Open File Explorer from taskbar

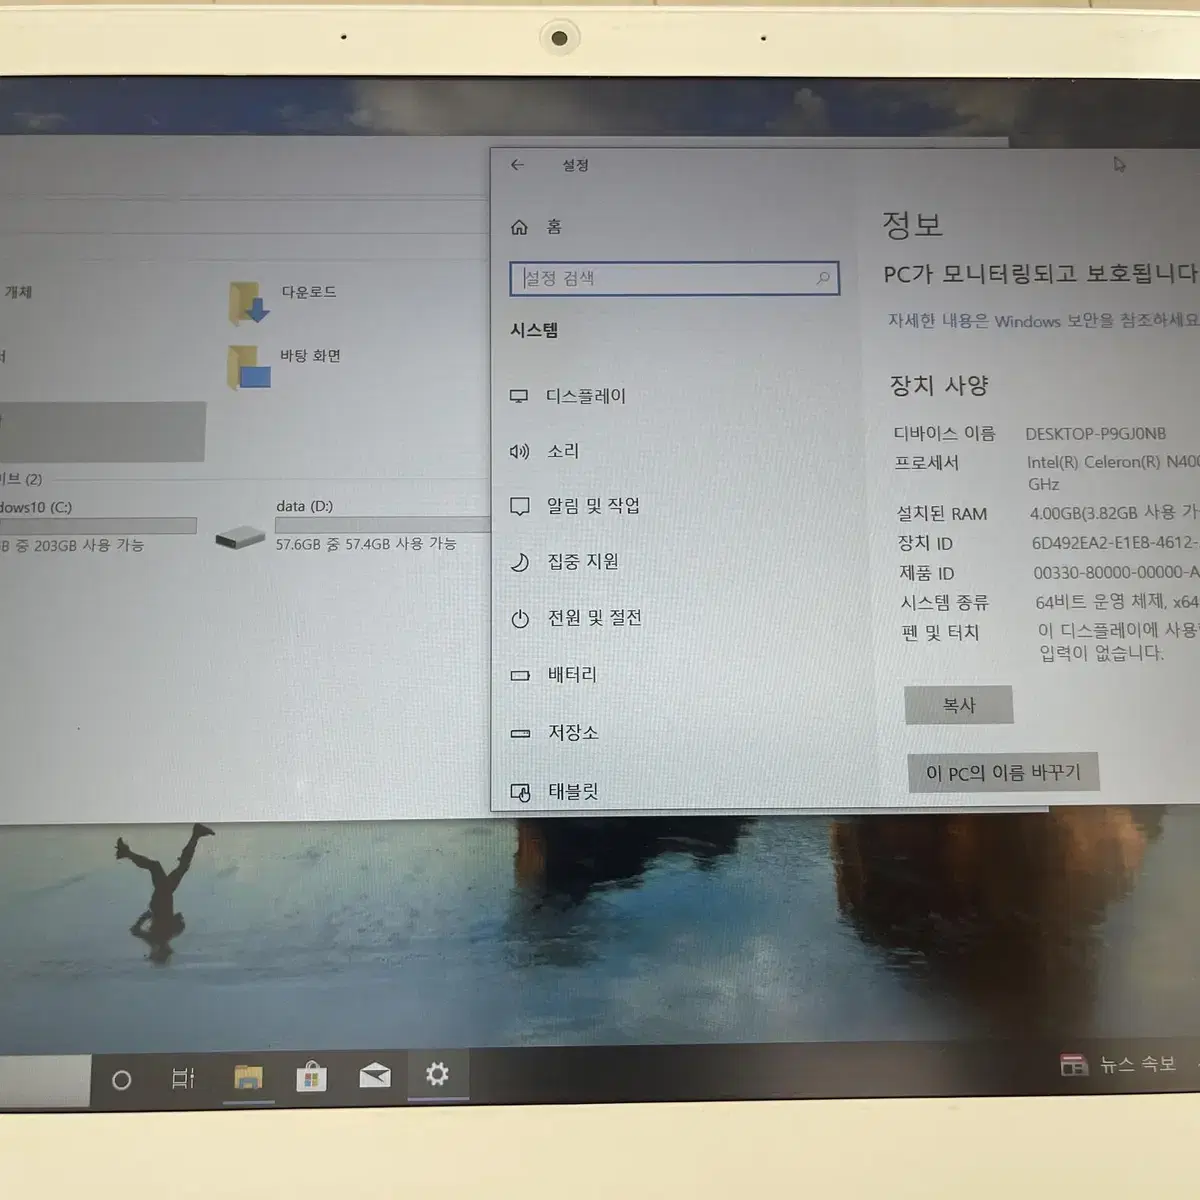tap(248, 1078)
